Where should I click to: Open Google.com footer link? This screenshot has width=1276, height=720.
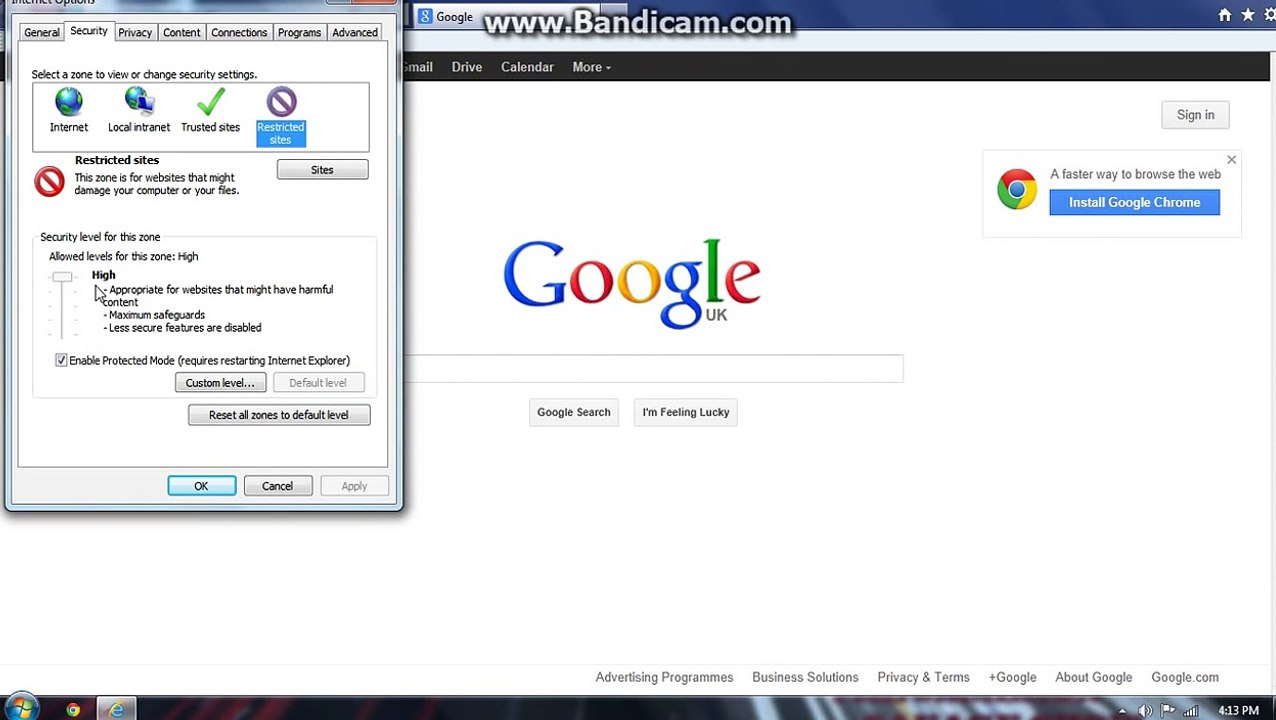click(1185, 677)
